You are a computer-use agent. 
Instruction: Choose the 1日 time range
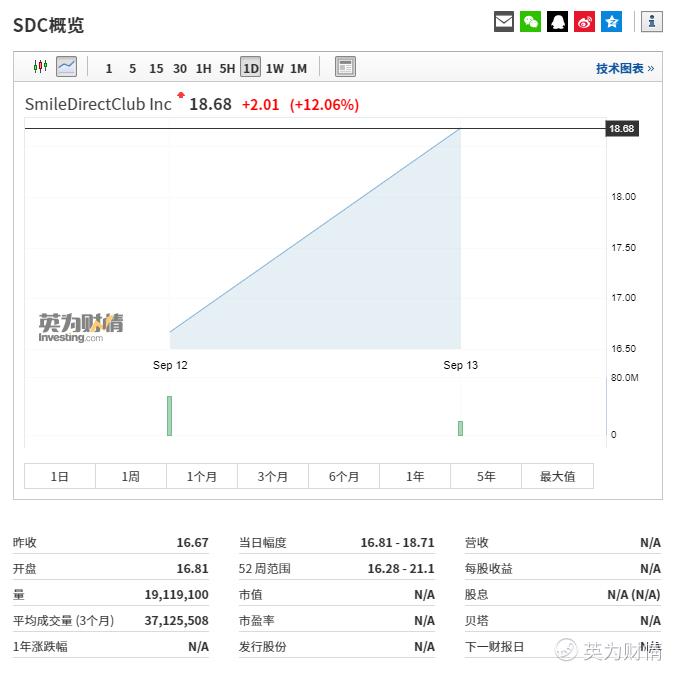(x=60, y=476)
